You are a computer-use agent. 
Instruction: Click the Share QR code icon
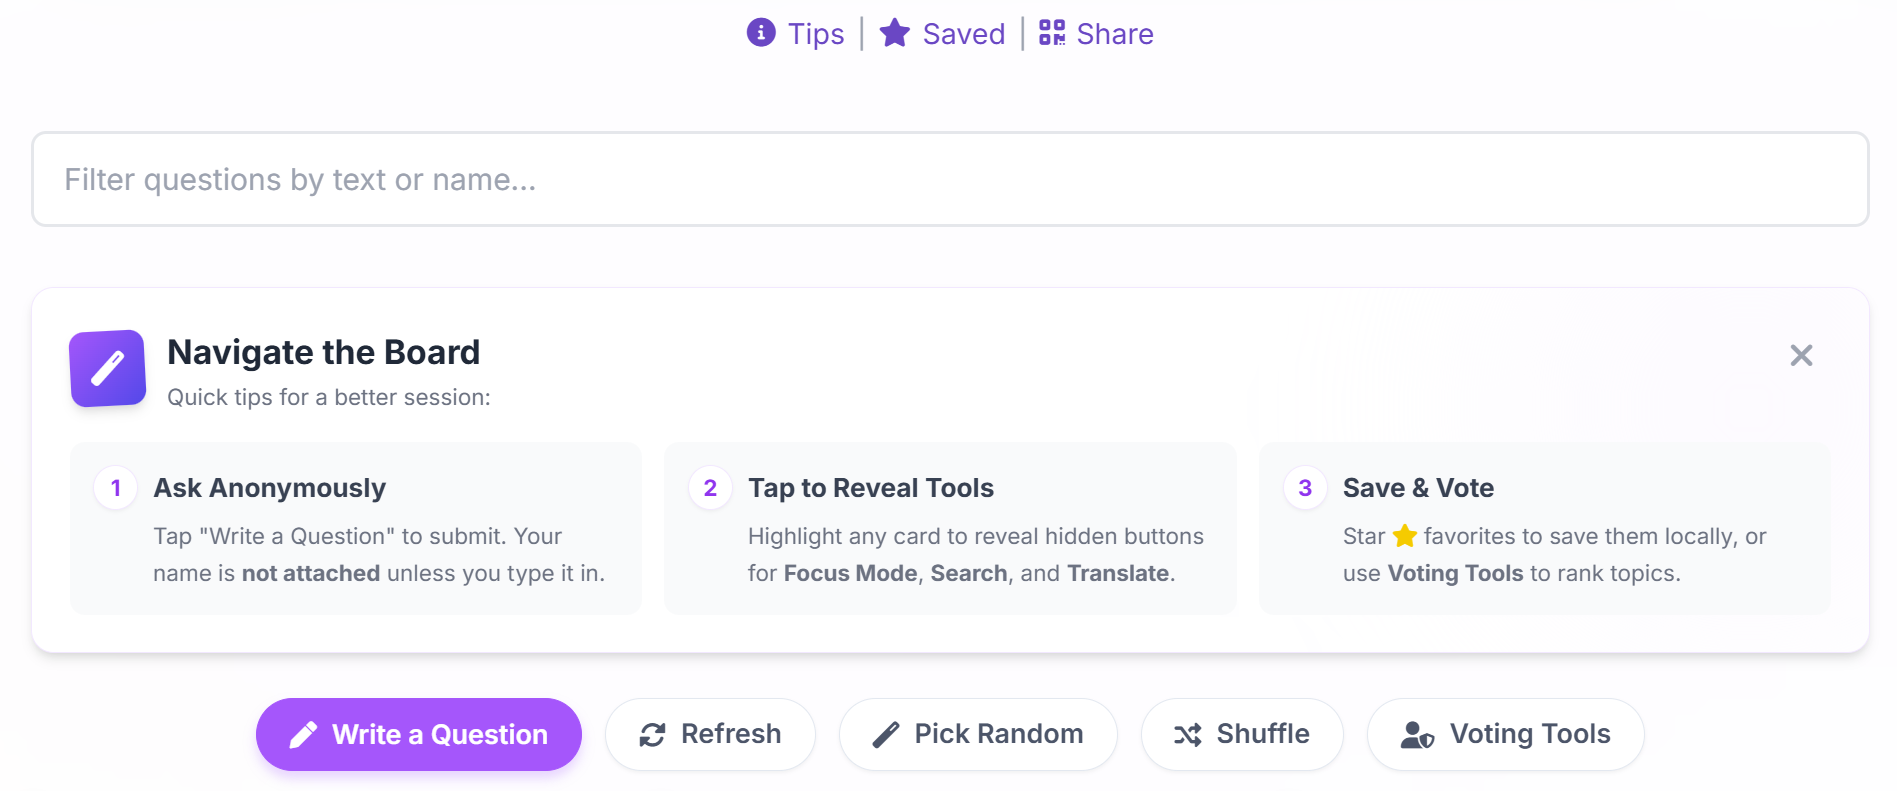point(1052,33)
